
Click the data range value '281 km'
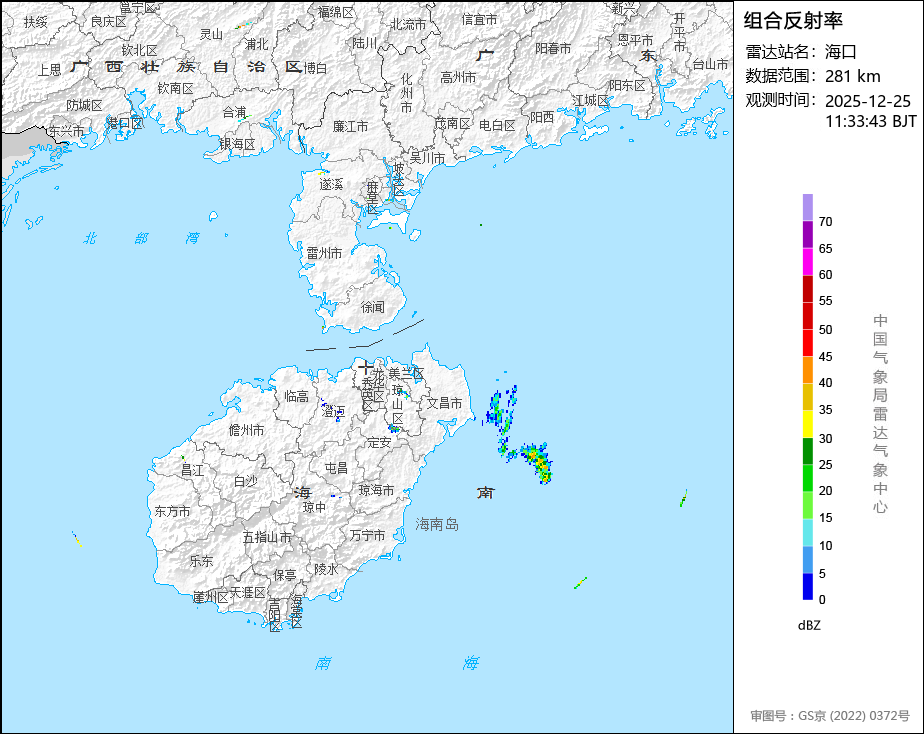pos(853,77)
